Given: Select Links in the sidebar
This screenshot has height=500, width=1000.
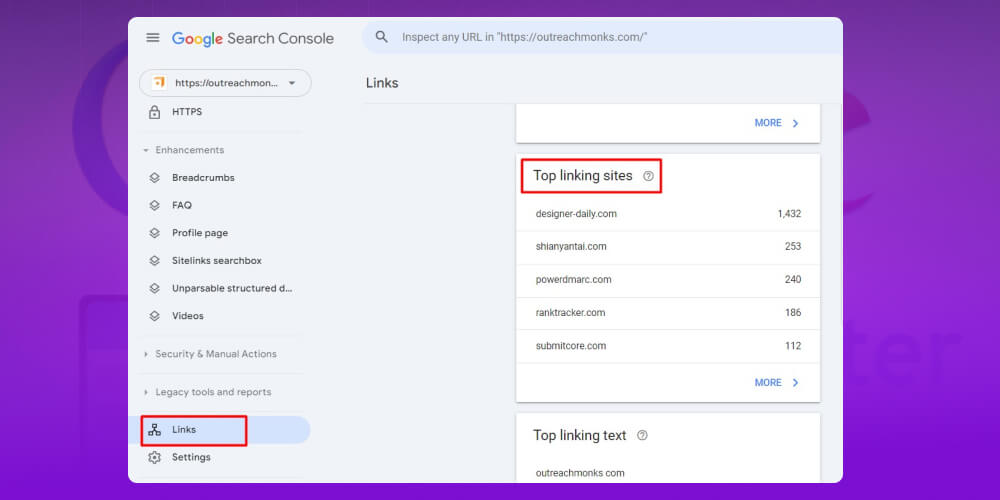Looking at the screenshot, I should click(219, 430).
